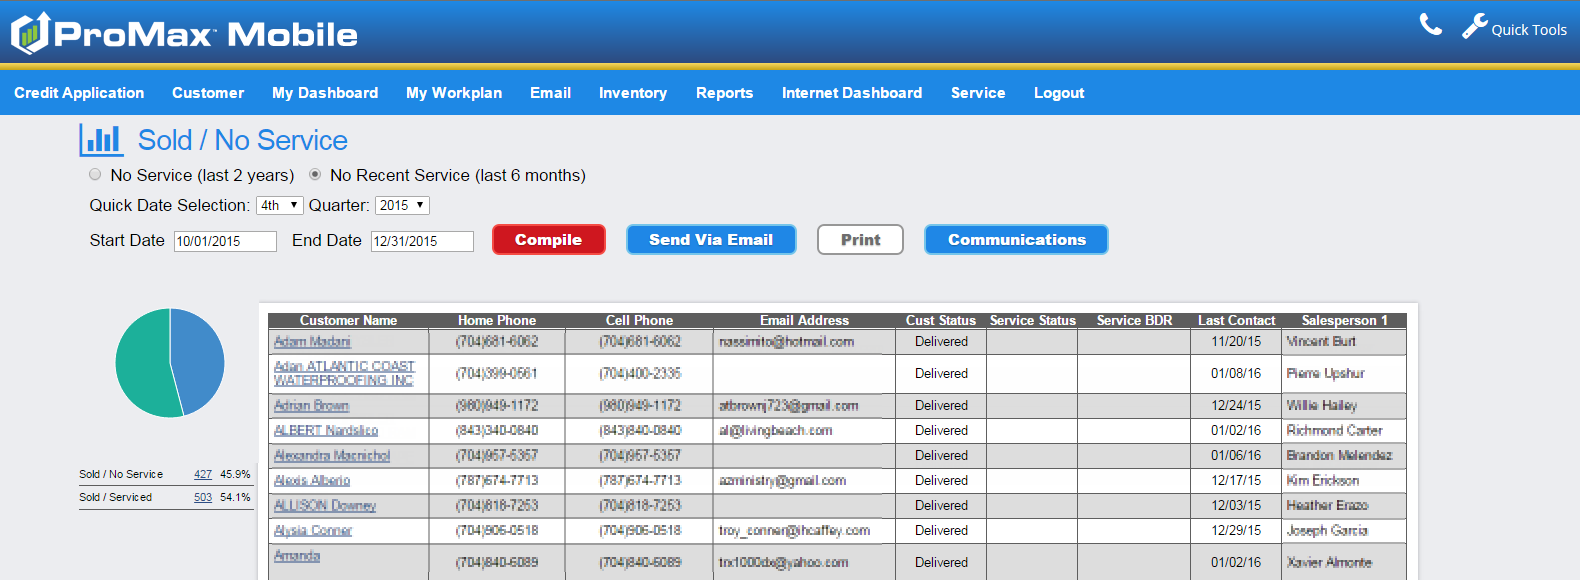Open Communications button
Image resolution: width=1580 pixels, height=580 pixels.
1016,240
